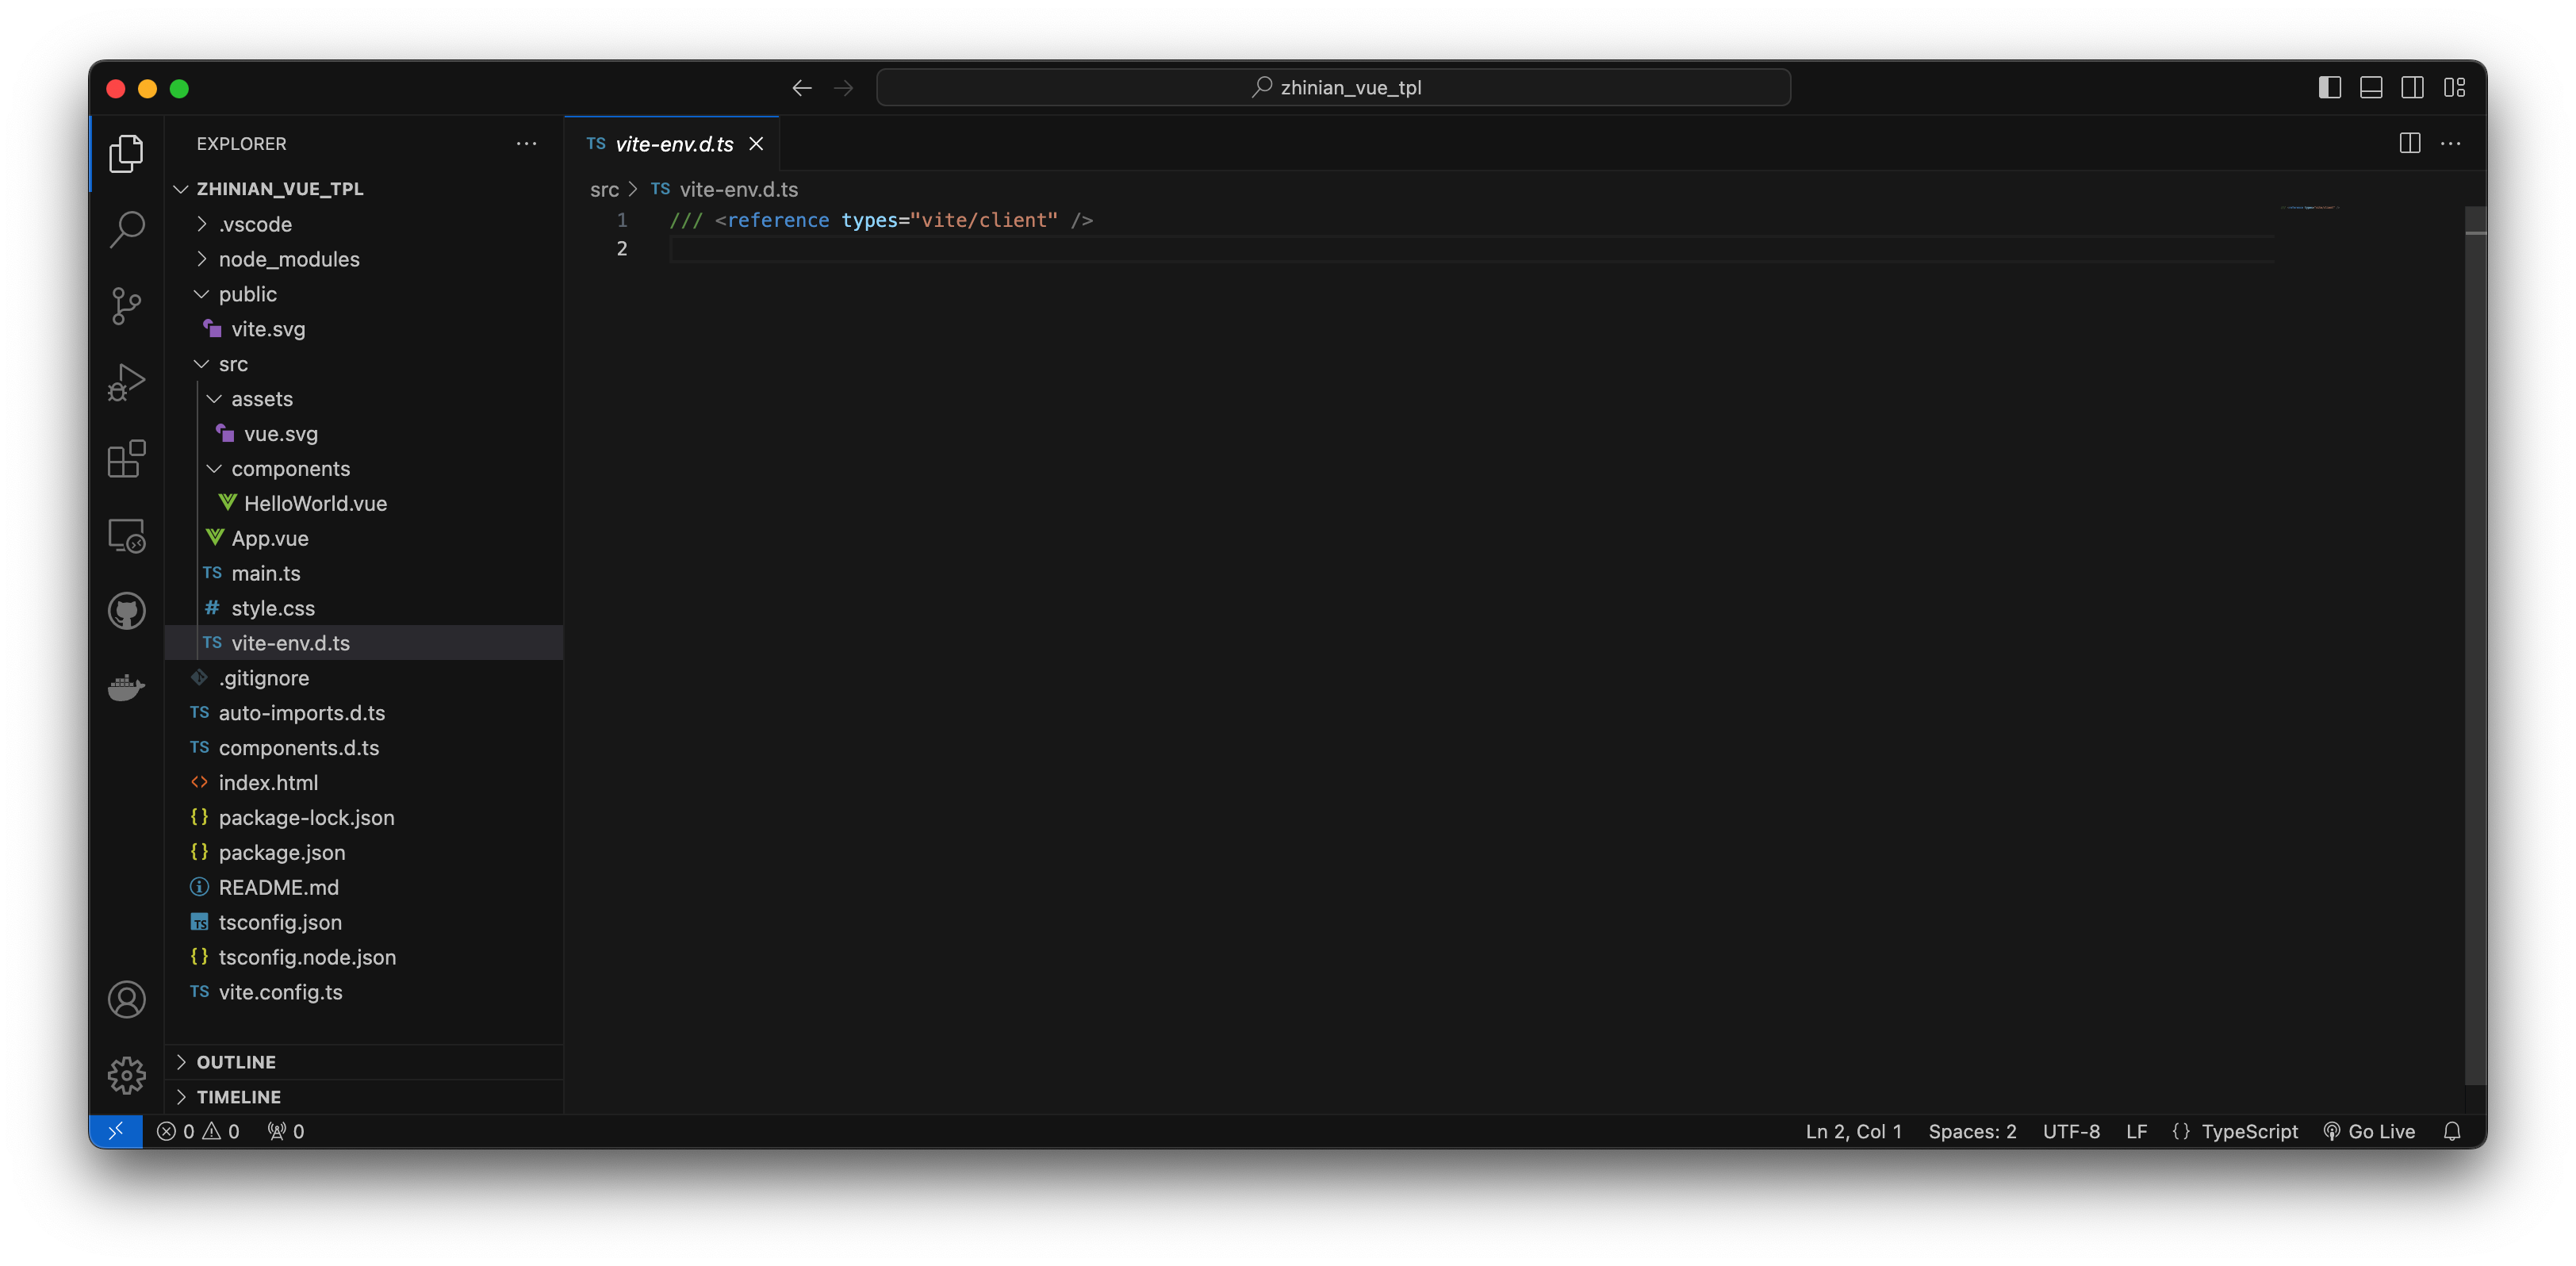2576x1266 pixels.
Task: Open index.html file
Action: click(x=365, y=783)
